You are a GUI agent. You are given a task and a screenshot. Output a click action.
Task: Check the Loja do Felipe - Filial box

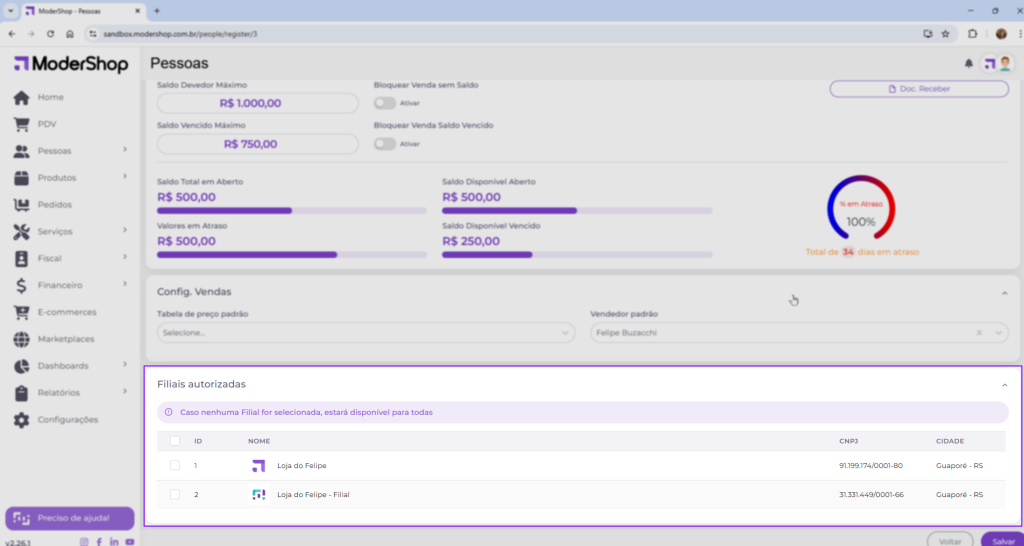175,494
